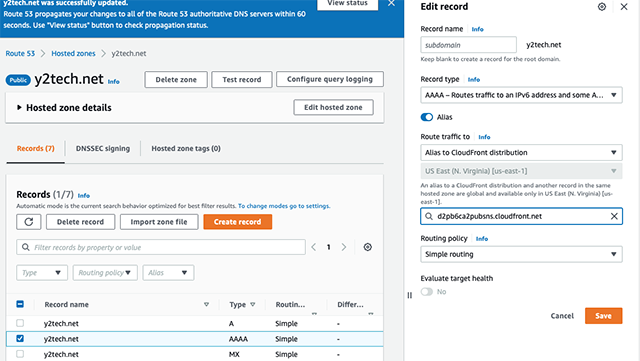Image resolution: width=640 pixels, height=361 pixels.
Task: Click the Public badge beside zone name
Action: tap(18, 80)
